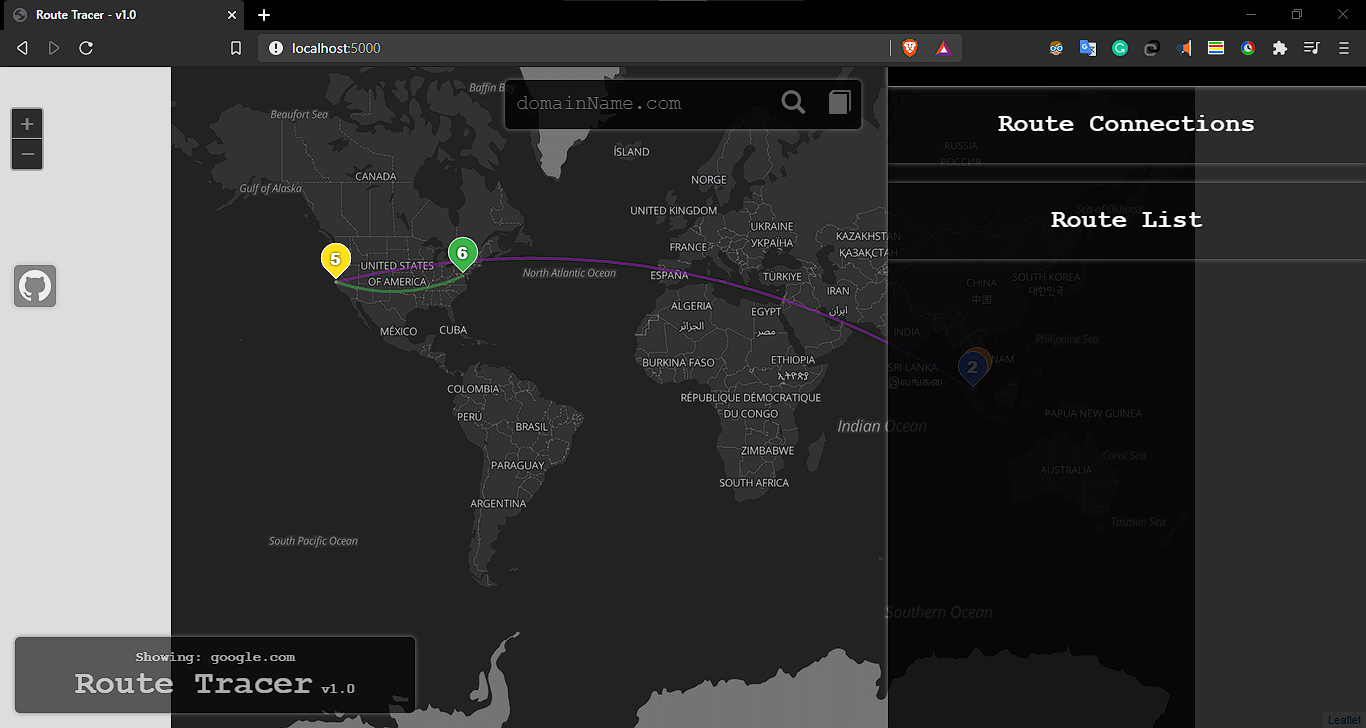Open Brave Rewards triangle icon
The height and width of the screenshot is (728, 1366).
[943, 48]
